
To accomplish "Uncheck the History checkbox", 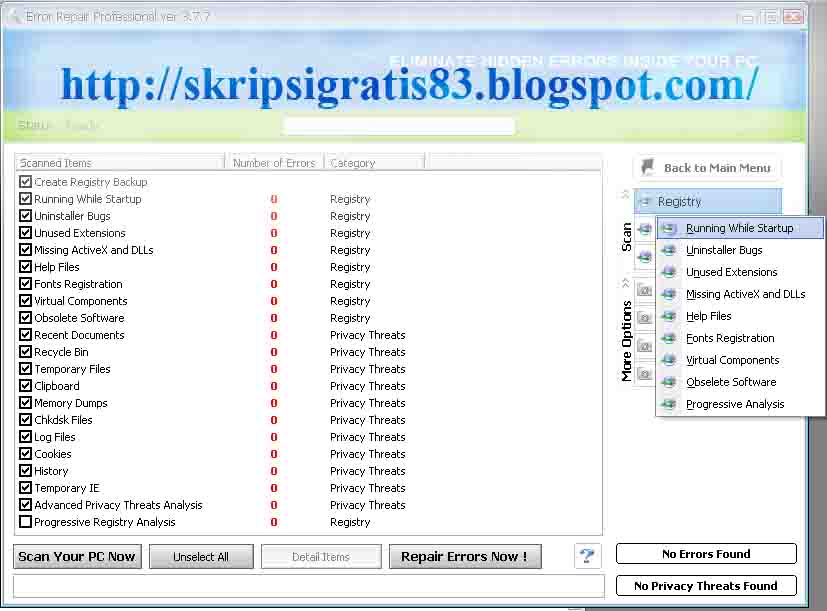I will (25, 471).
